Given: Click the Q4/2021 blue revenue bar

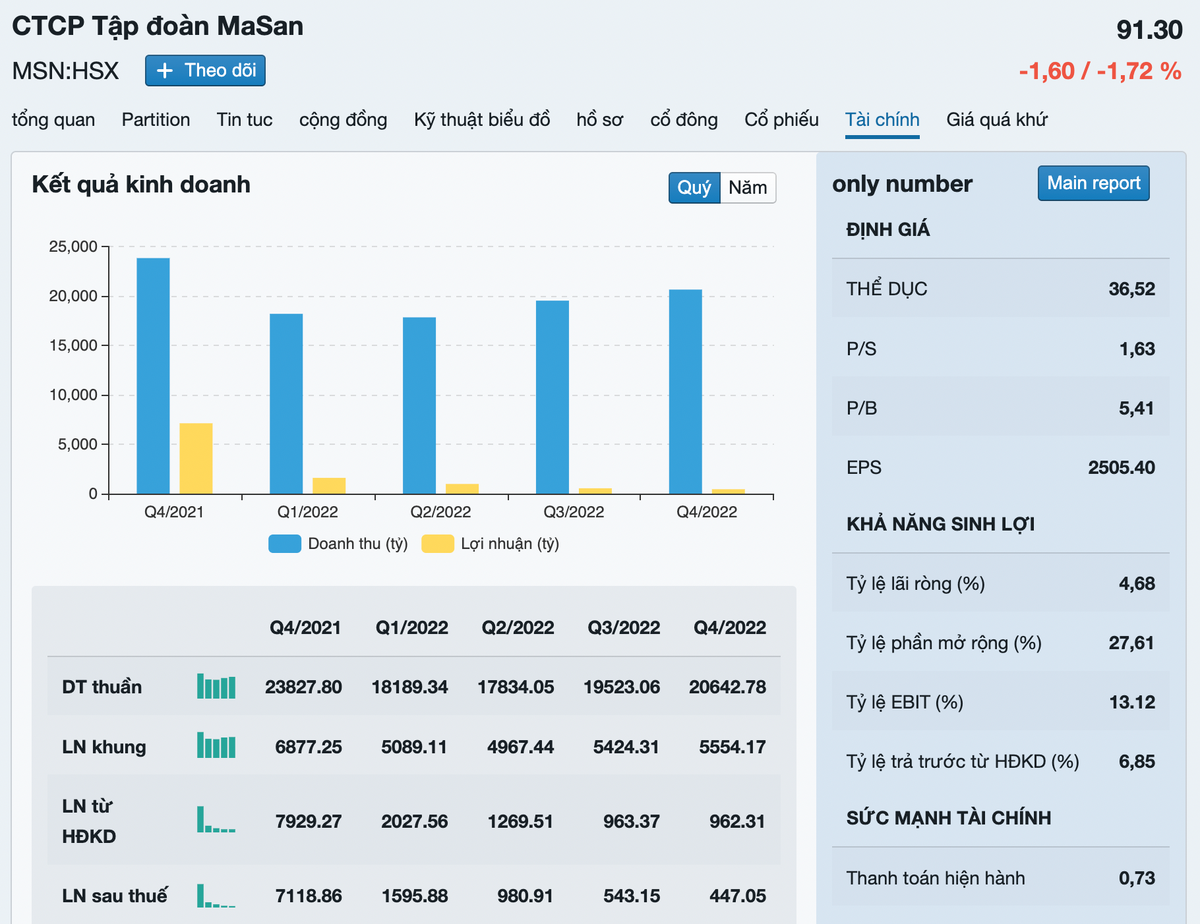Looking at the screenshot, I should pos(153,376).
